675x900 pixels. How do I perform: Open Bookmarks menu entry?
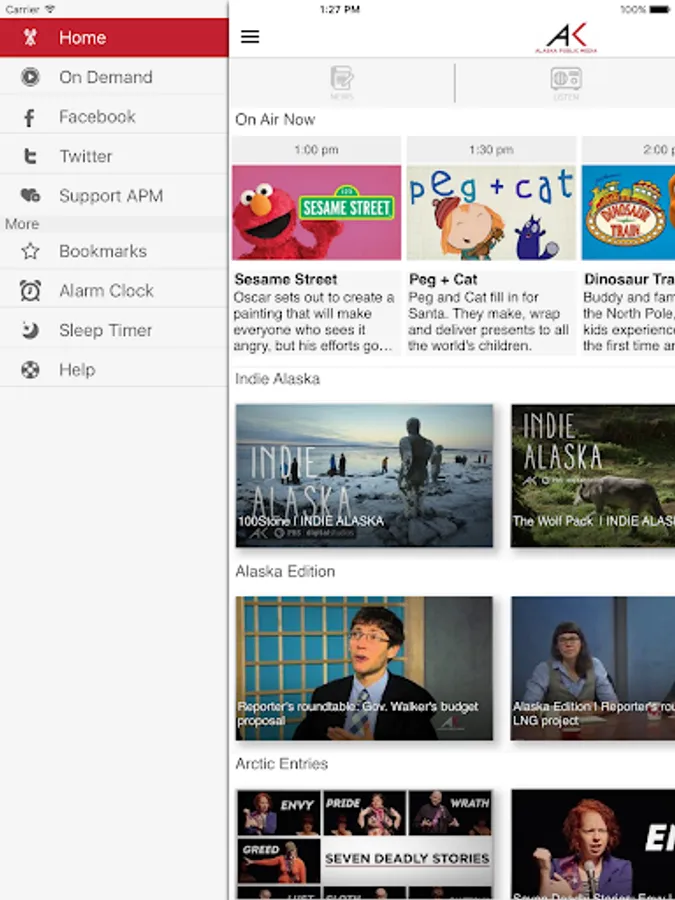pos(114,251)
